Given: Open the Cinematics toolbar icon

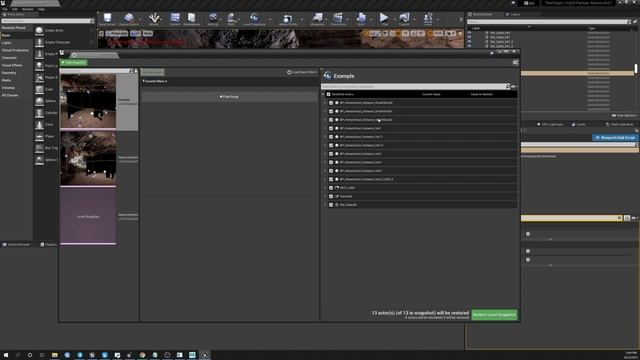Looking at the screenshot, I should (x=338, y=19).
